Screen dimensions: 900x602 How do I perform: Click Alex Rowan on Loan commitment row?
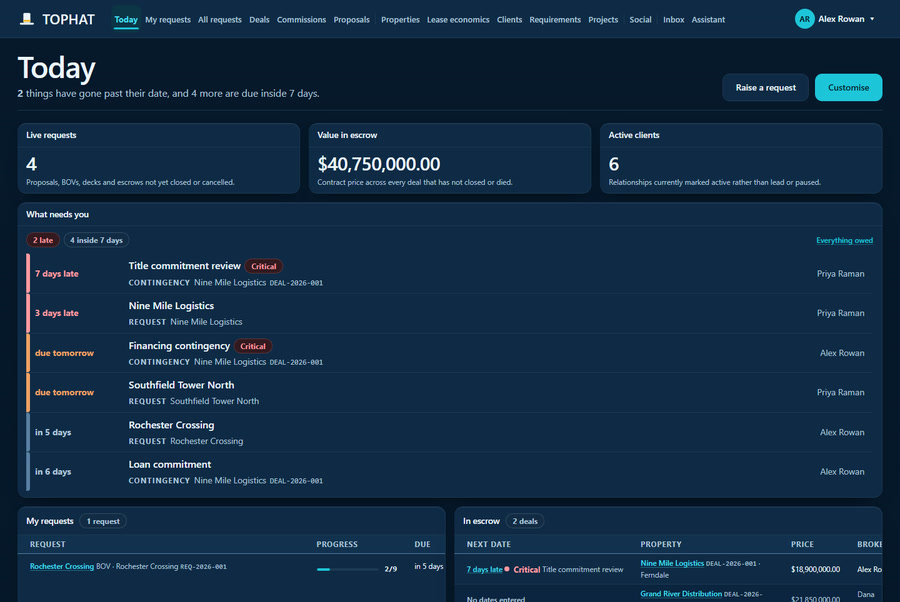[x=841, y=472]
